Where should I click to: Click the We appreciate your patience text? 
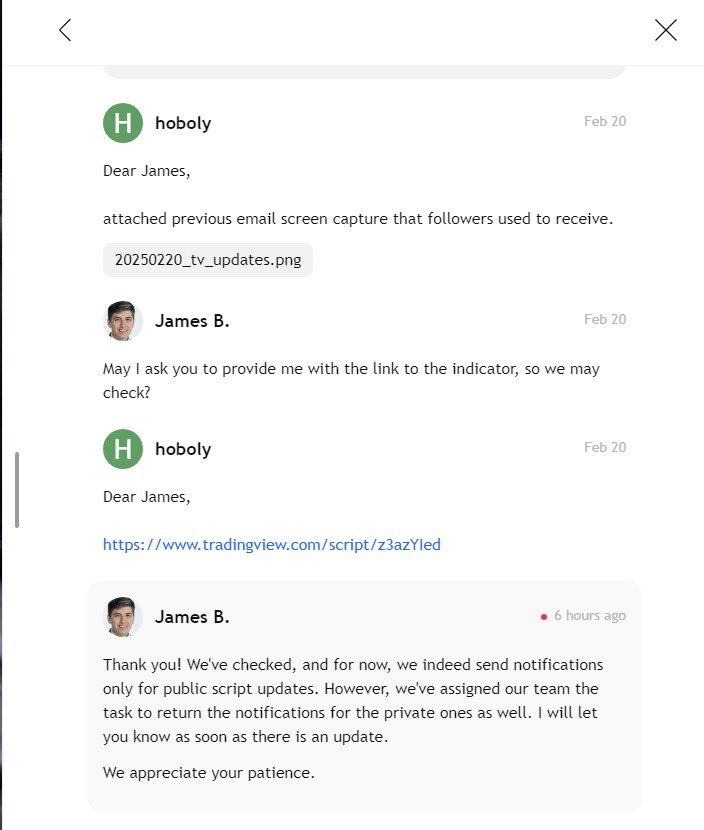pyautogui.click(x=209, y=773)
